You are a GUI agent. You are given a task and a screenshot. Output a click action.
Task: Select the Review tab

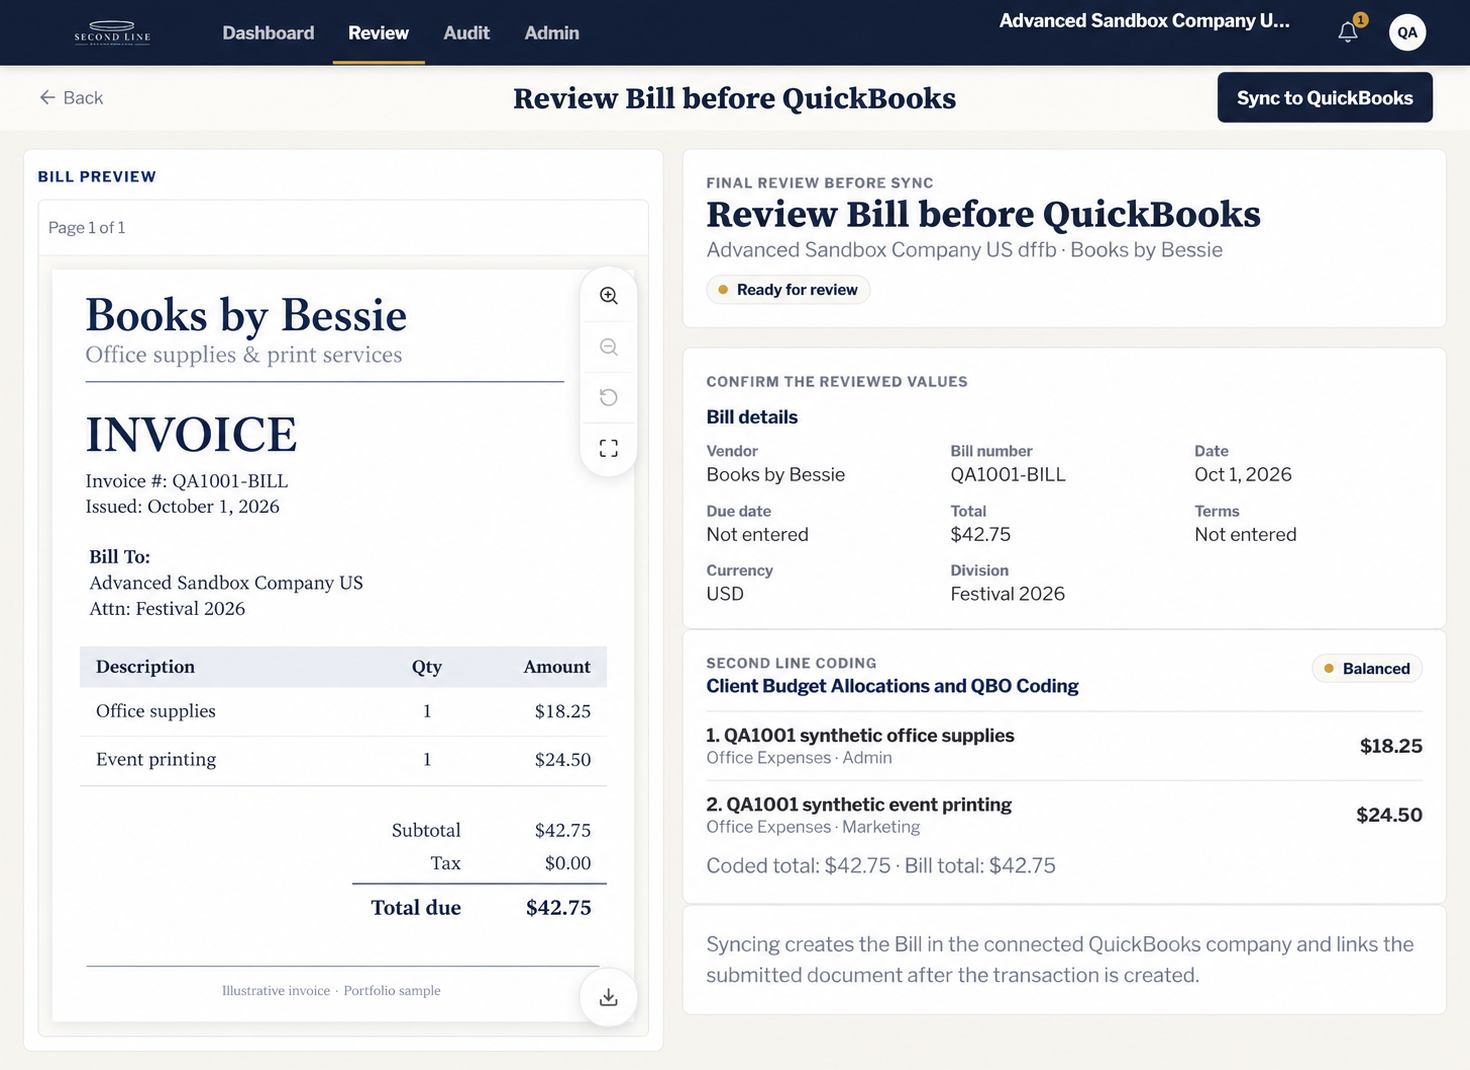(x=378, y=33)
